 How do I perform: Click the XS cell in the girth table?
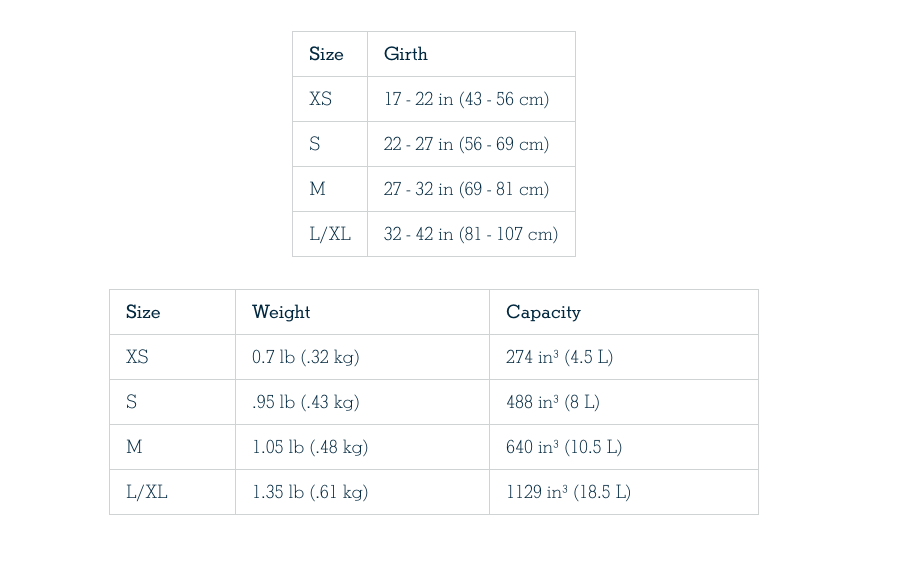321,99
